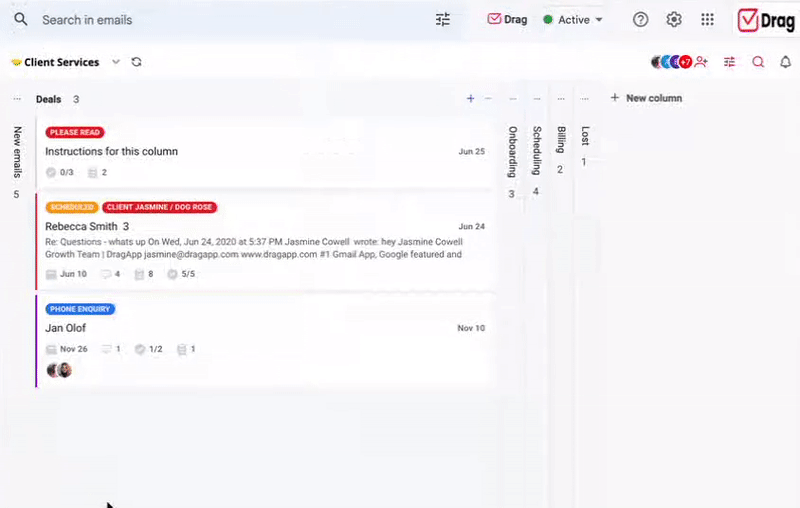Open the Billing column options dots
The width and height of the screenshot is (800, 508).
(561, 98)
